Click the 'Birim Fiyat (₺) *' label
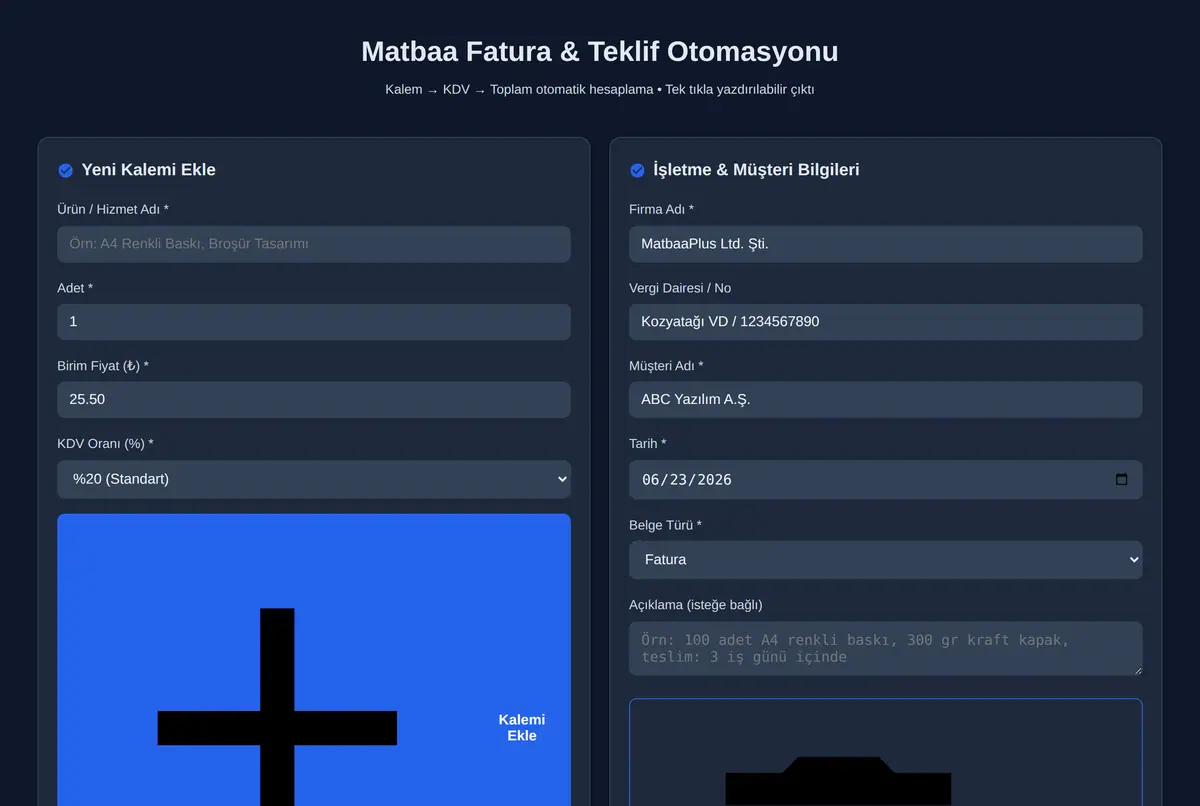This screenshot has width=1200, height=806. tap(103, 366)
